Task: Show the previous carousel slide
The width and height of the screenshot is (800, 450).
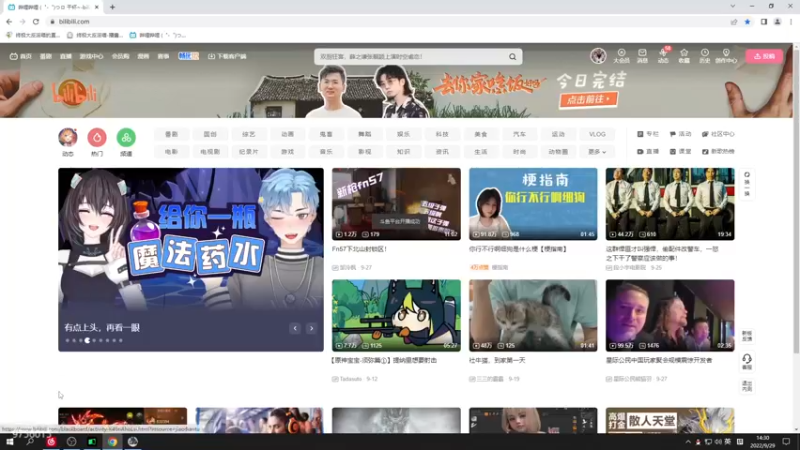Action: (x=295, y=328)
